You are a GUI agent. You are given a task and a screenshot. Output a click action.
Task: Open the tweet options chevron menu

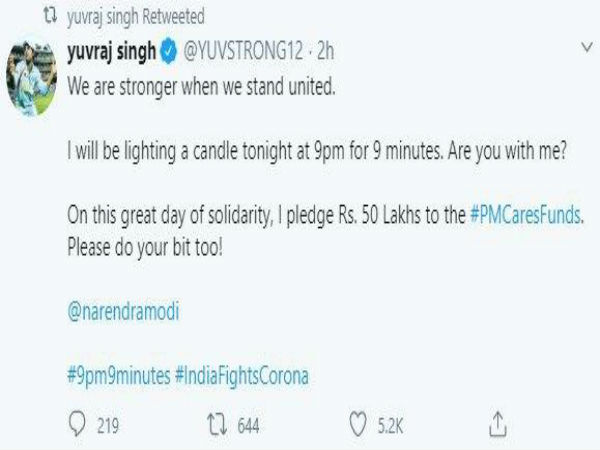pyautogui.click(x=587, y=47)
